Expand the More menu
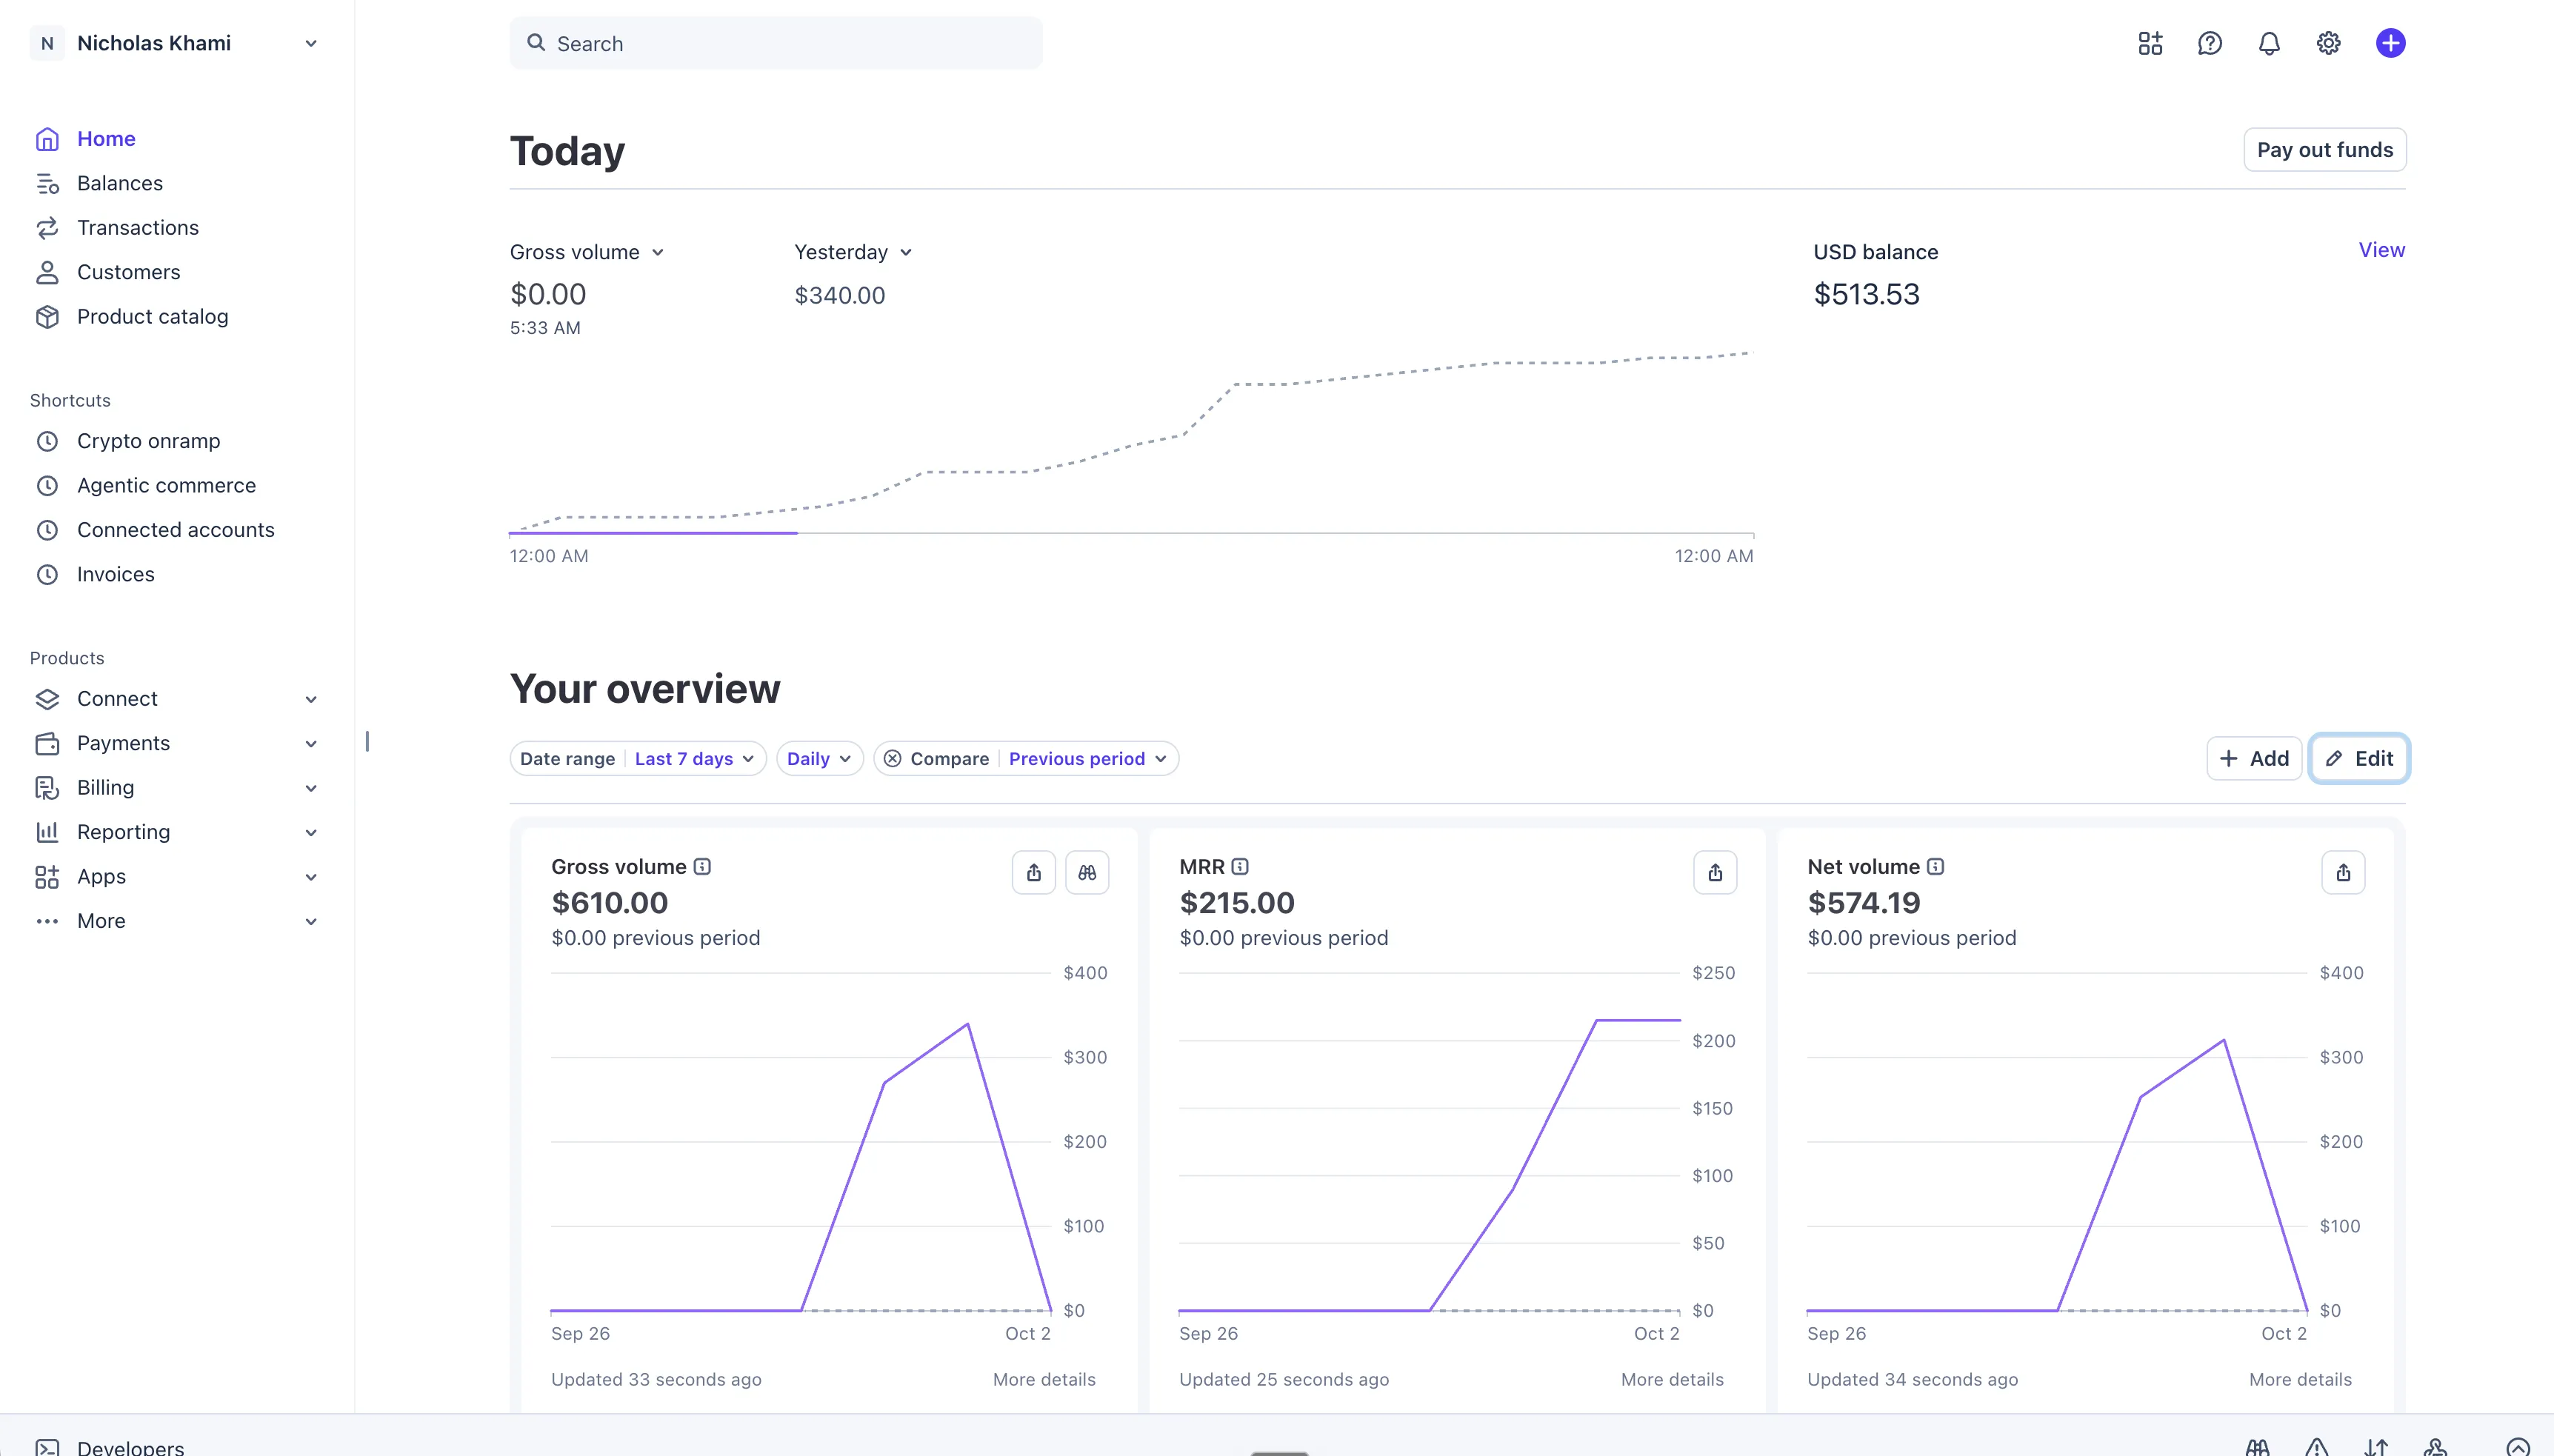Screen dimensions: 2554x1456 pyautogui.click(x=176, y=922)
